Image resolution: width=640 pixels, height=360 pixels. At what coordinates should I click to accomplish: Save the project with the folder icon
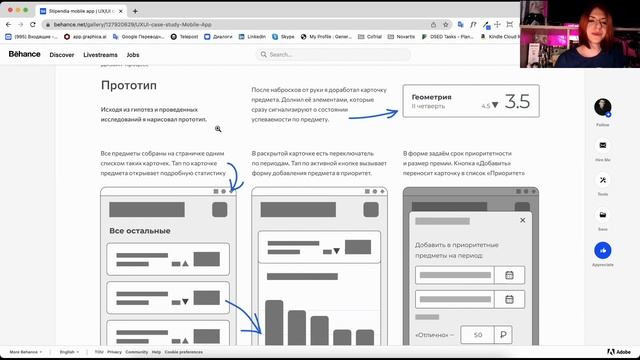(x=602, y=215)
